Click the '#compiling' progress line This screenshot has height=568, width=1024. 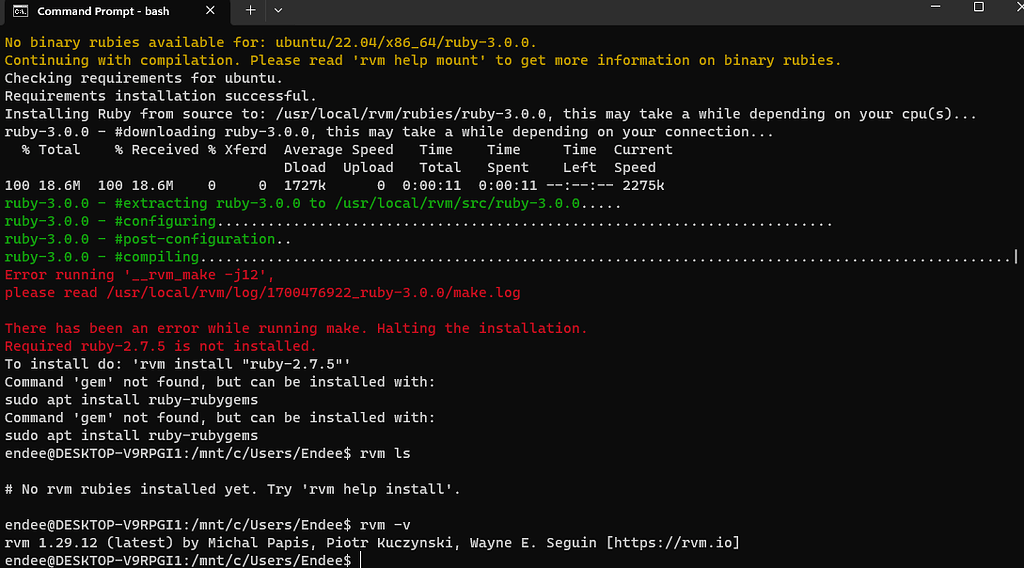511,257
